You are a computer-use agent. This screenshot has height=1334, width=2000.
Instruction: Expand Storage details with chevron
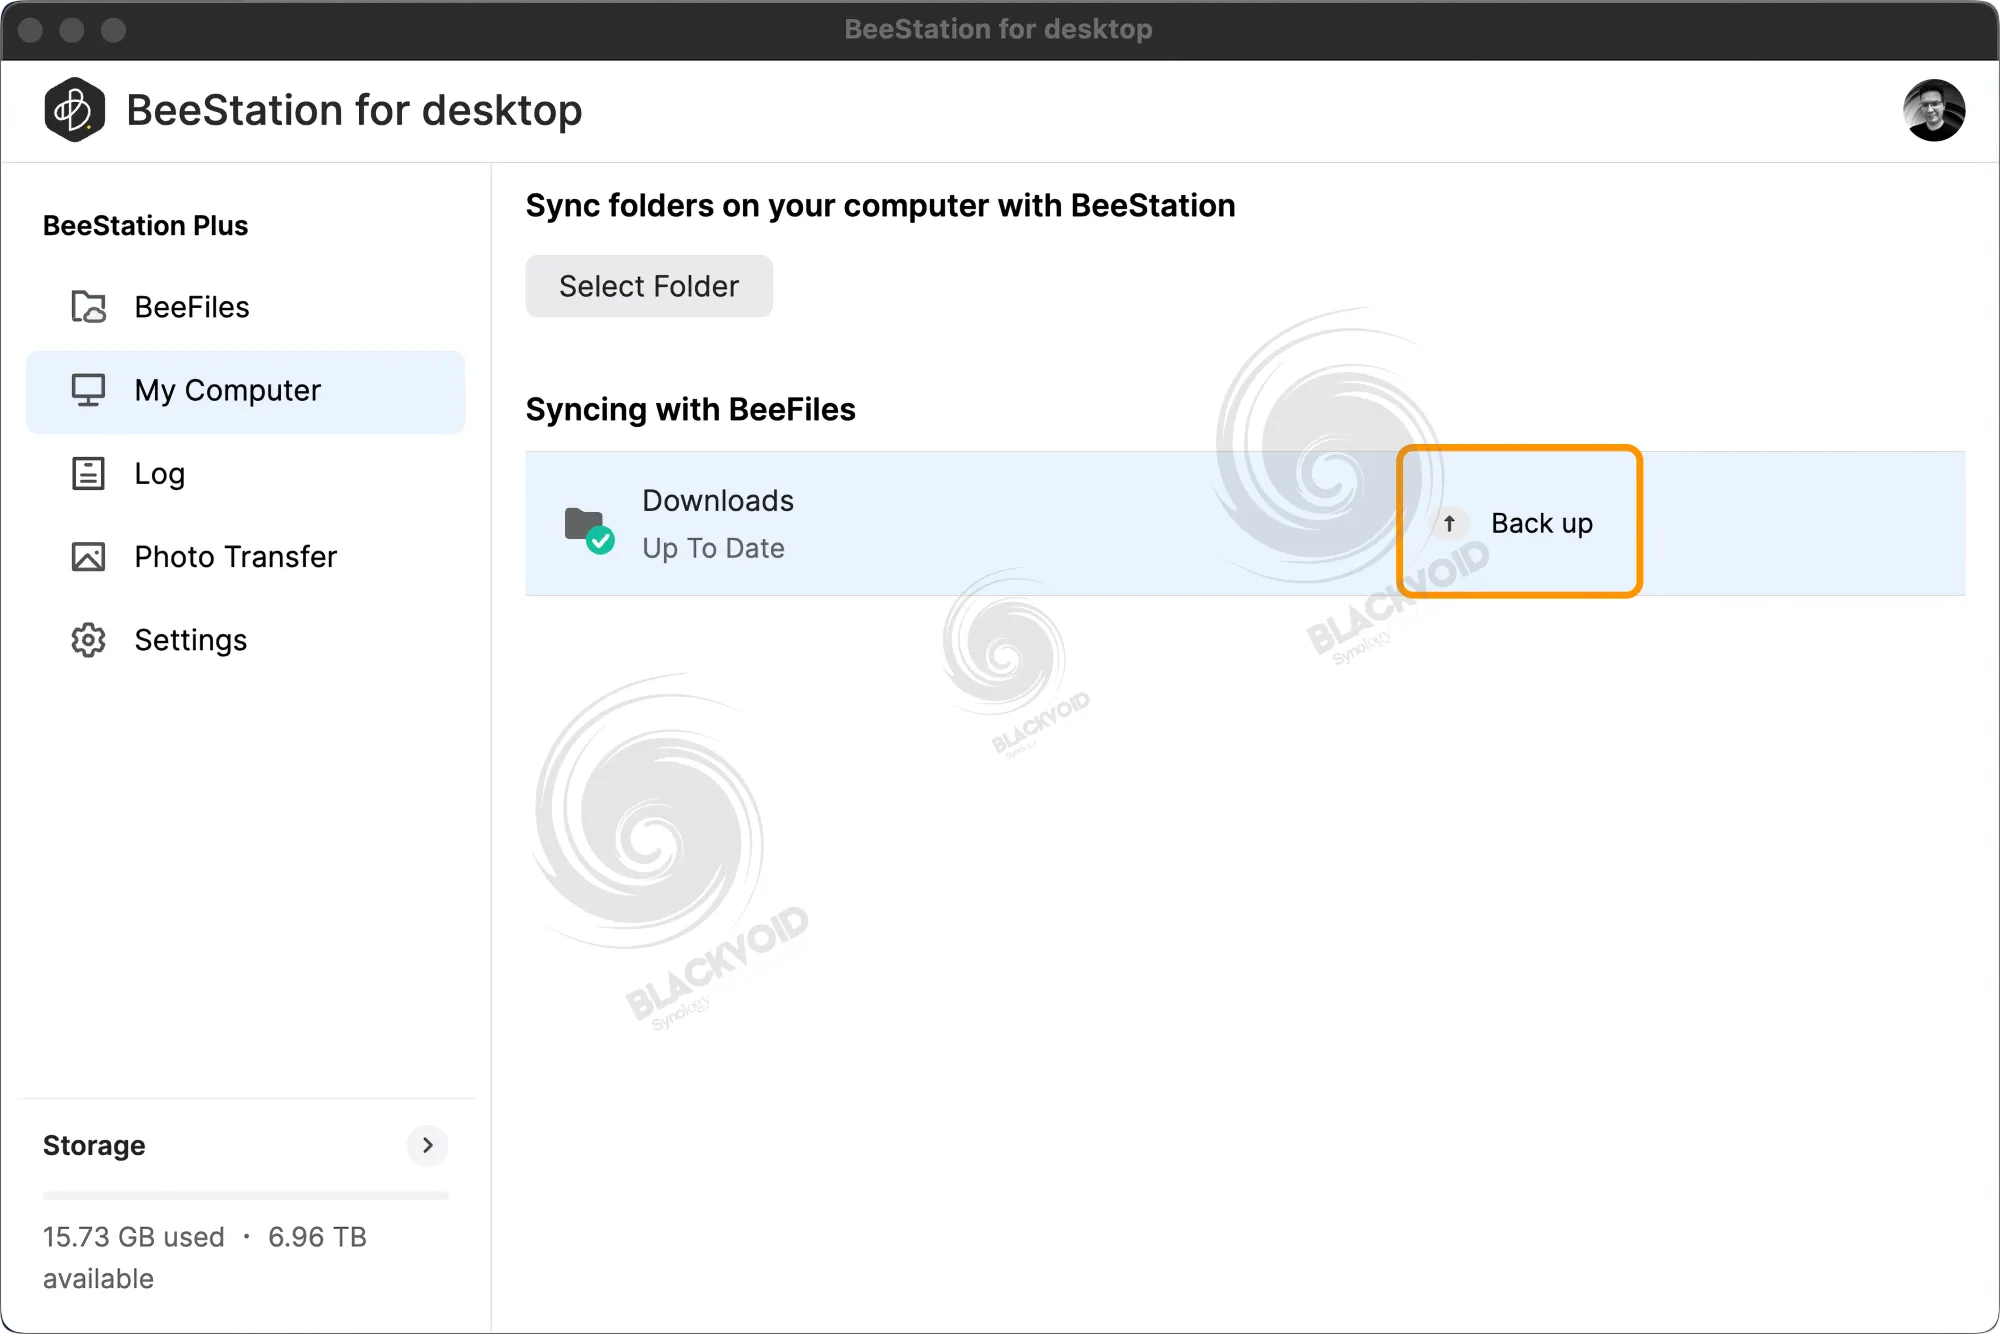point(427,1145)
